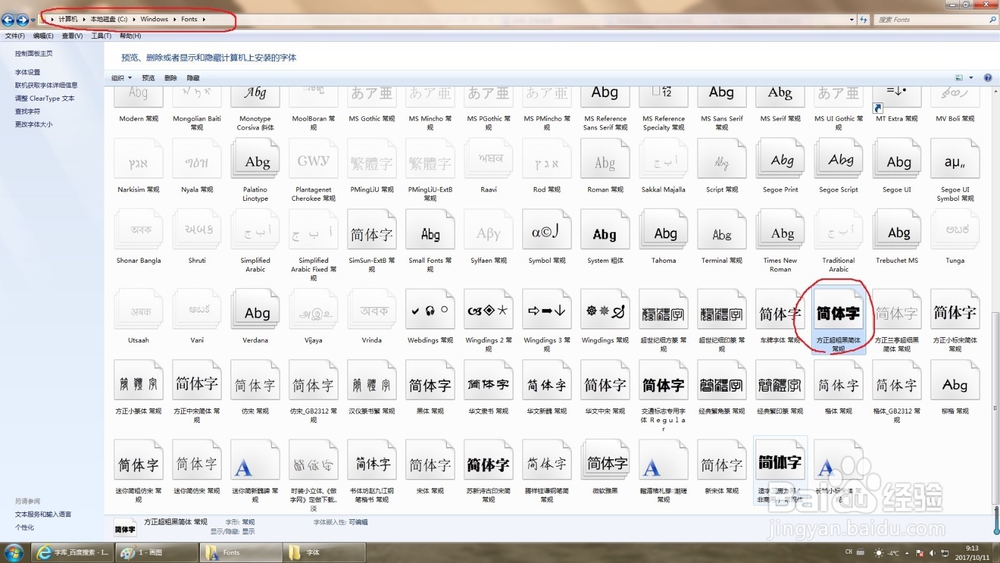Image resolution: width=1000 pixels, height=563 pixels.
Task: Open the 工具(T) menu
Action: click(101, 36)
